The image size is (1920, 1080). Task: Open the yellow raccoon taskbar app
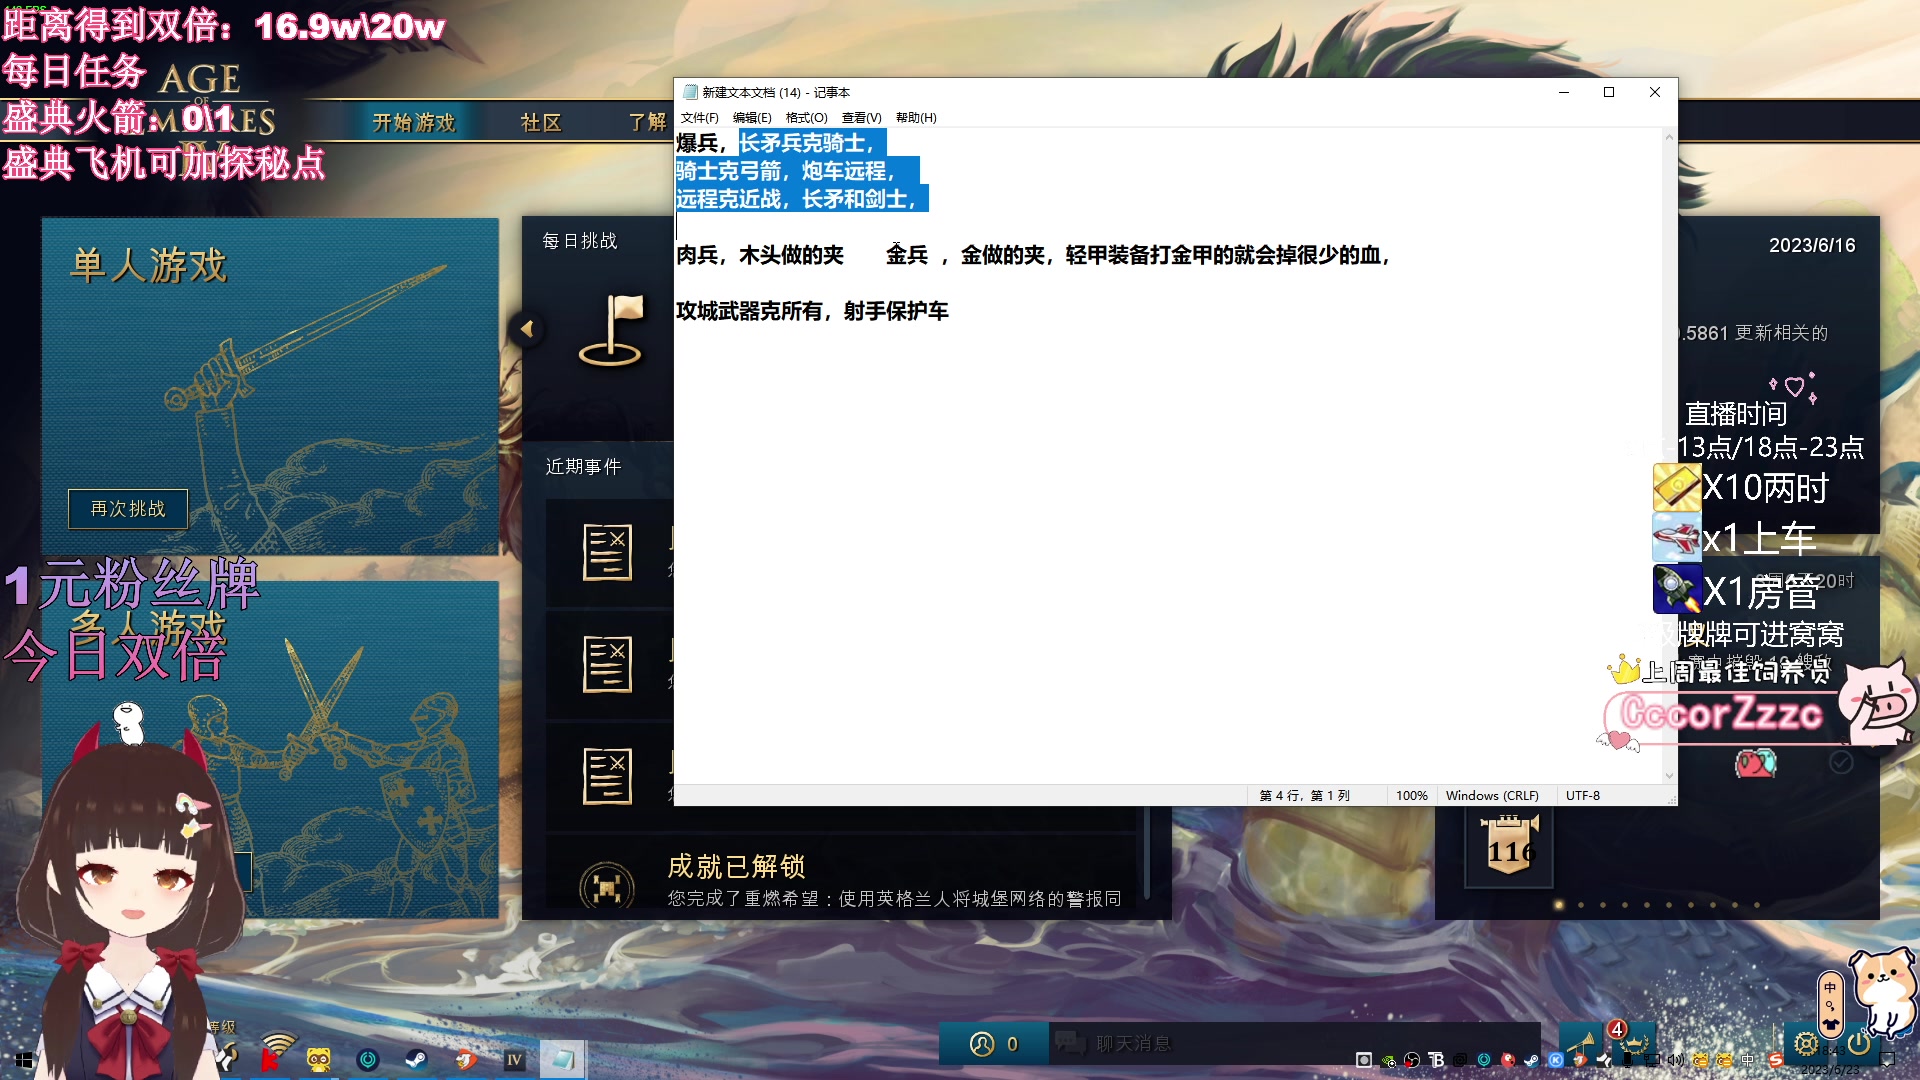click(x=319, y=1060)
